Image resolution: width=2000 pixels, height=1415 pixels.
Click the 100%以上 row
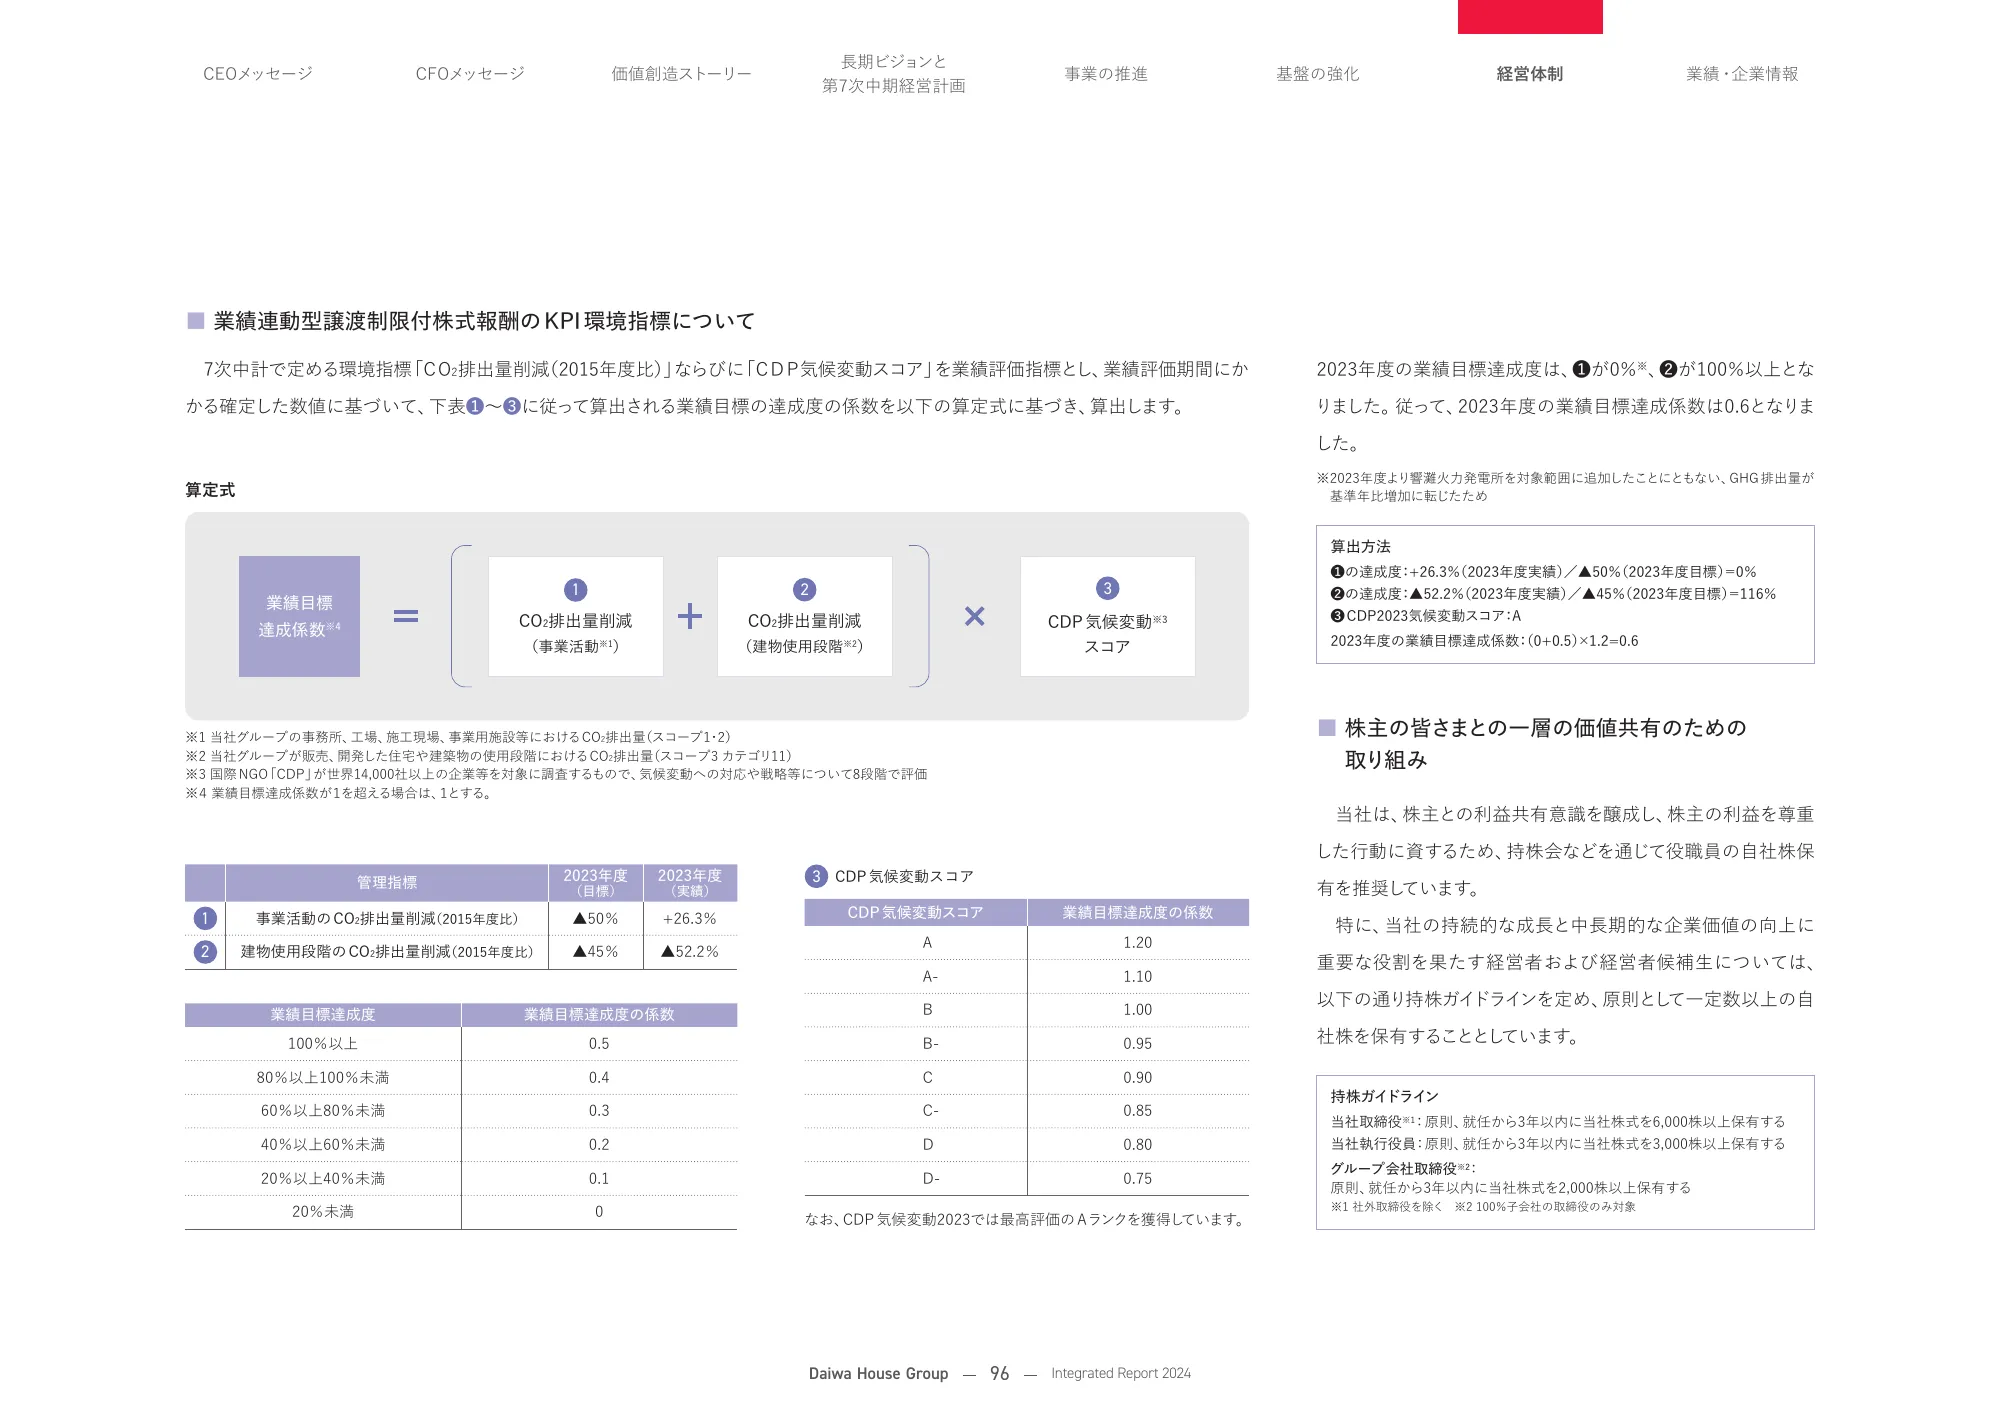coord(461,1043)
